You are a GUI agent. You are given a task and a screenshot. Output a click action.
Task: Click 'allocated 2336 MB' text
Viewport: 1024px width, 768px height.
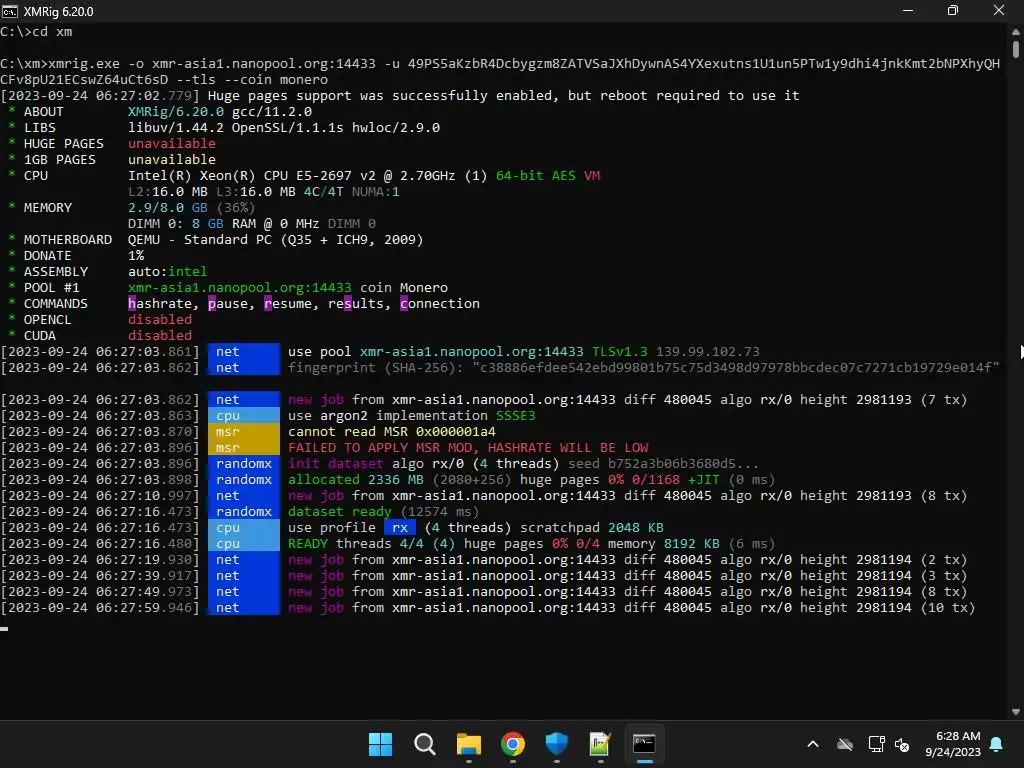pyautogui.click(x=356, y=479)
